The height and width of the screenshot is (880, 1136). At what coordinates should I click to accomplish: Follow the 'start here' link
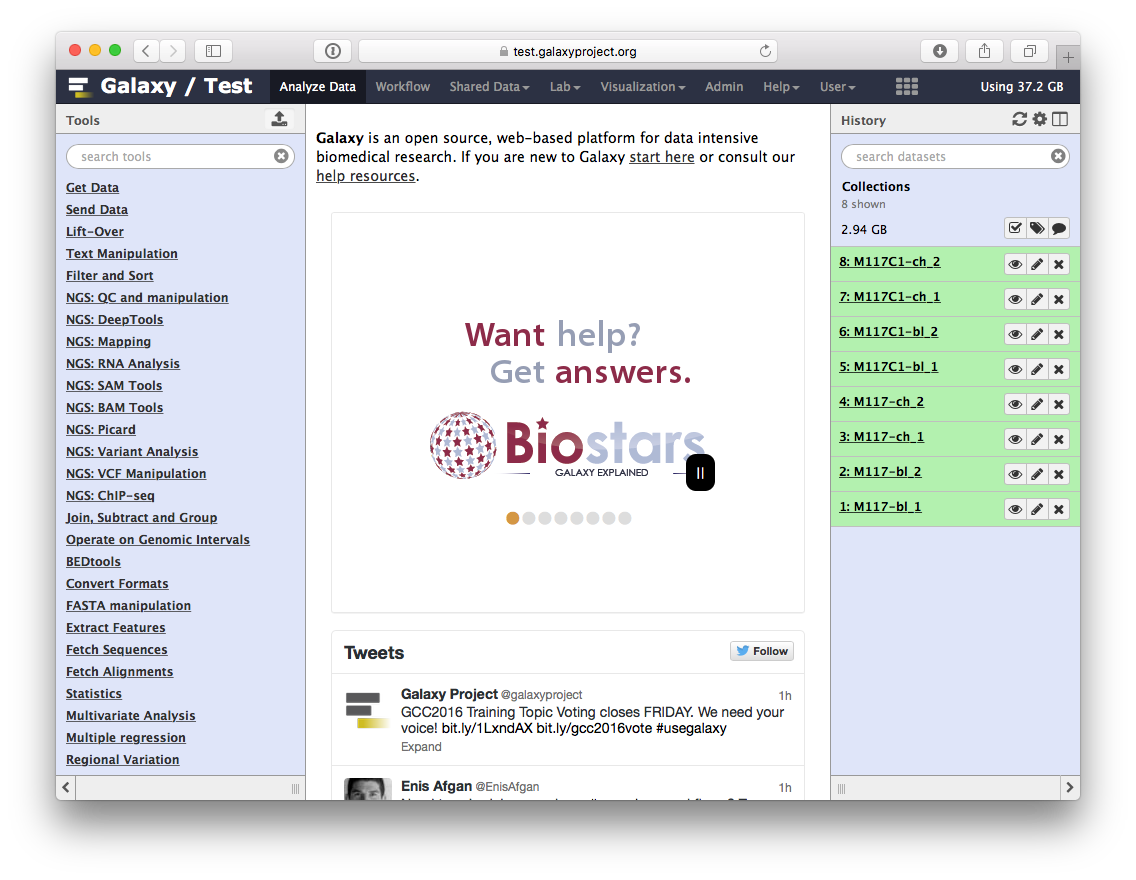[x=661, y=157]
